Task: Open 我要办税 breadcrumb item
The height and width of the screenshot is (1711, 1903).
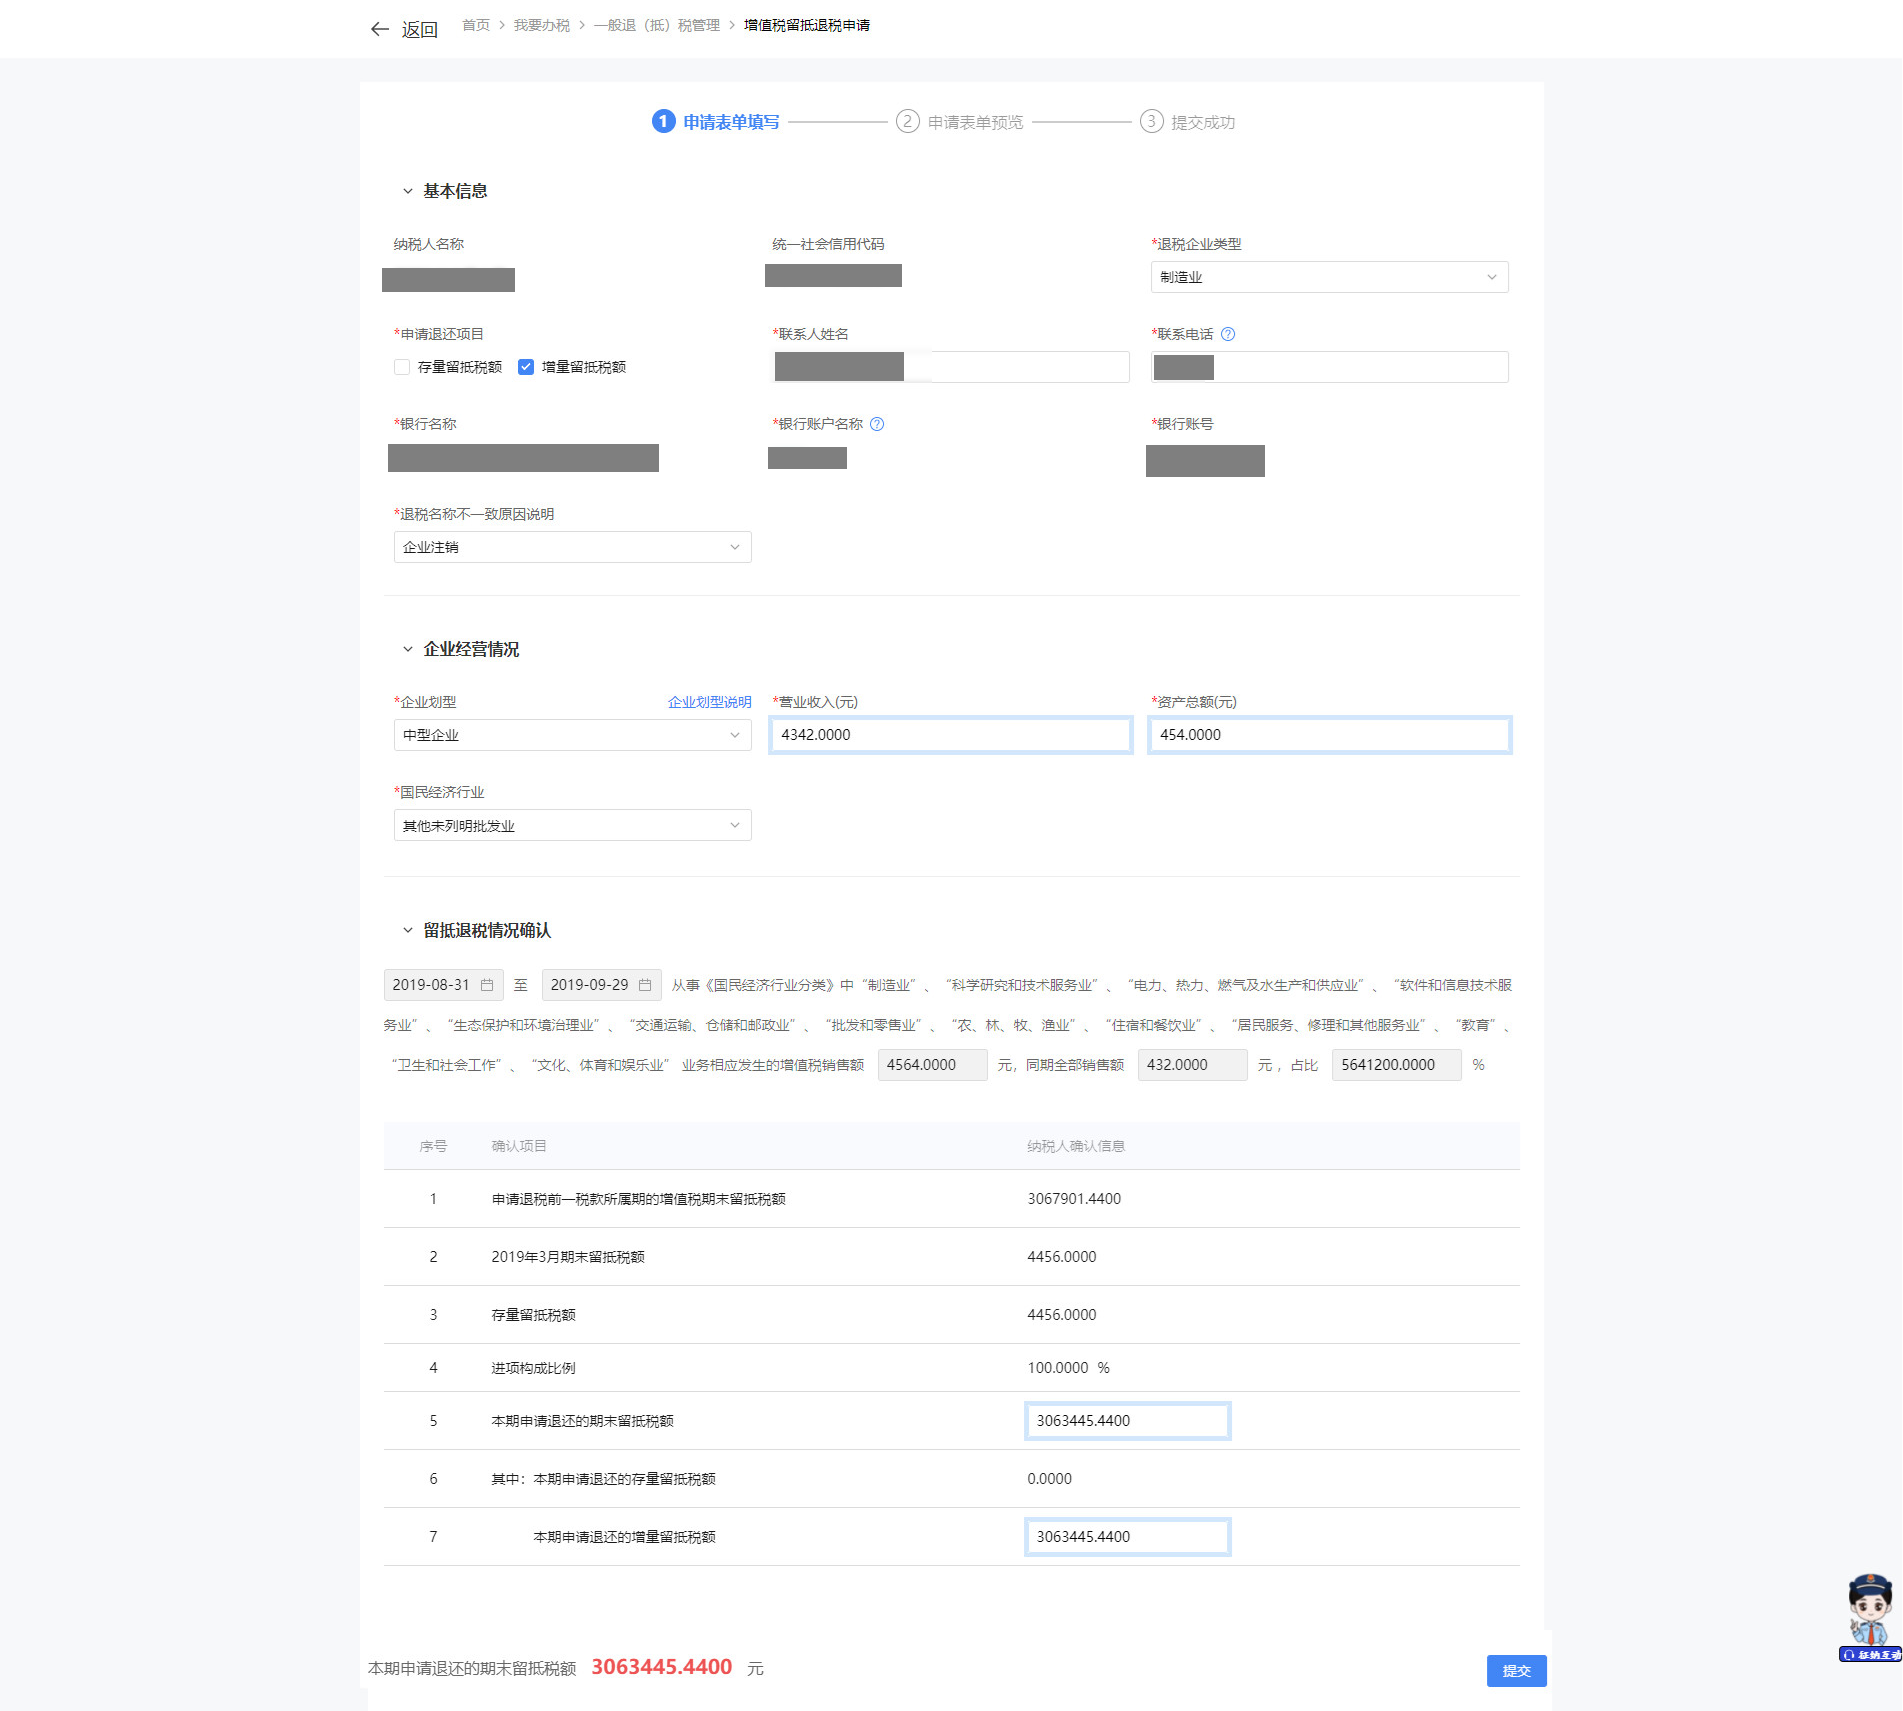Action: [x=541, y=25]
